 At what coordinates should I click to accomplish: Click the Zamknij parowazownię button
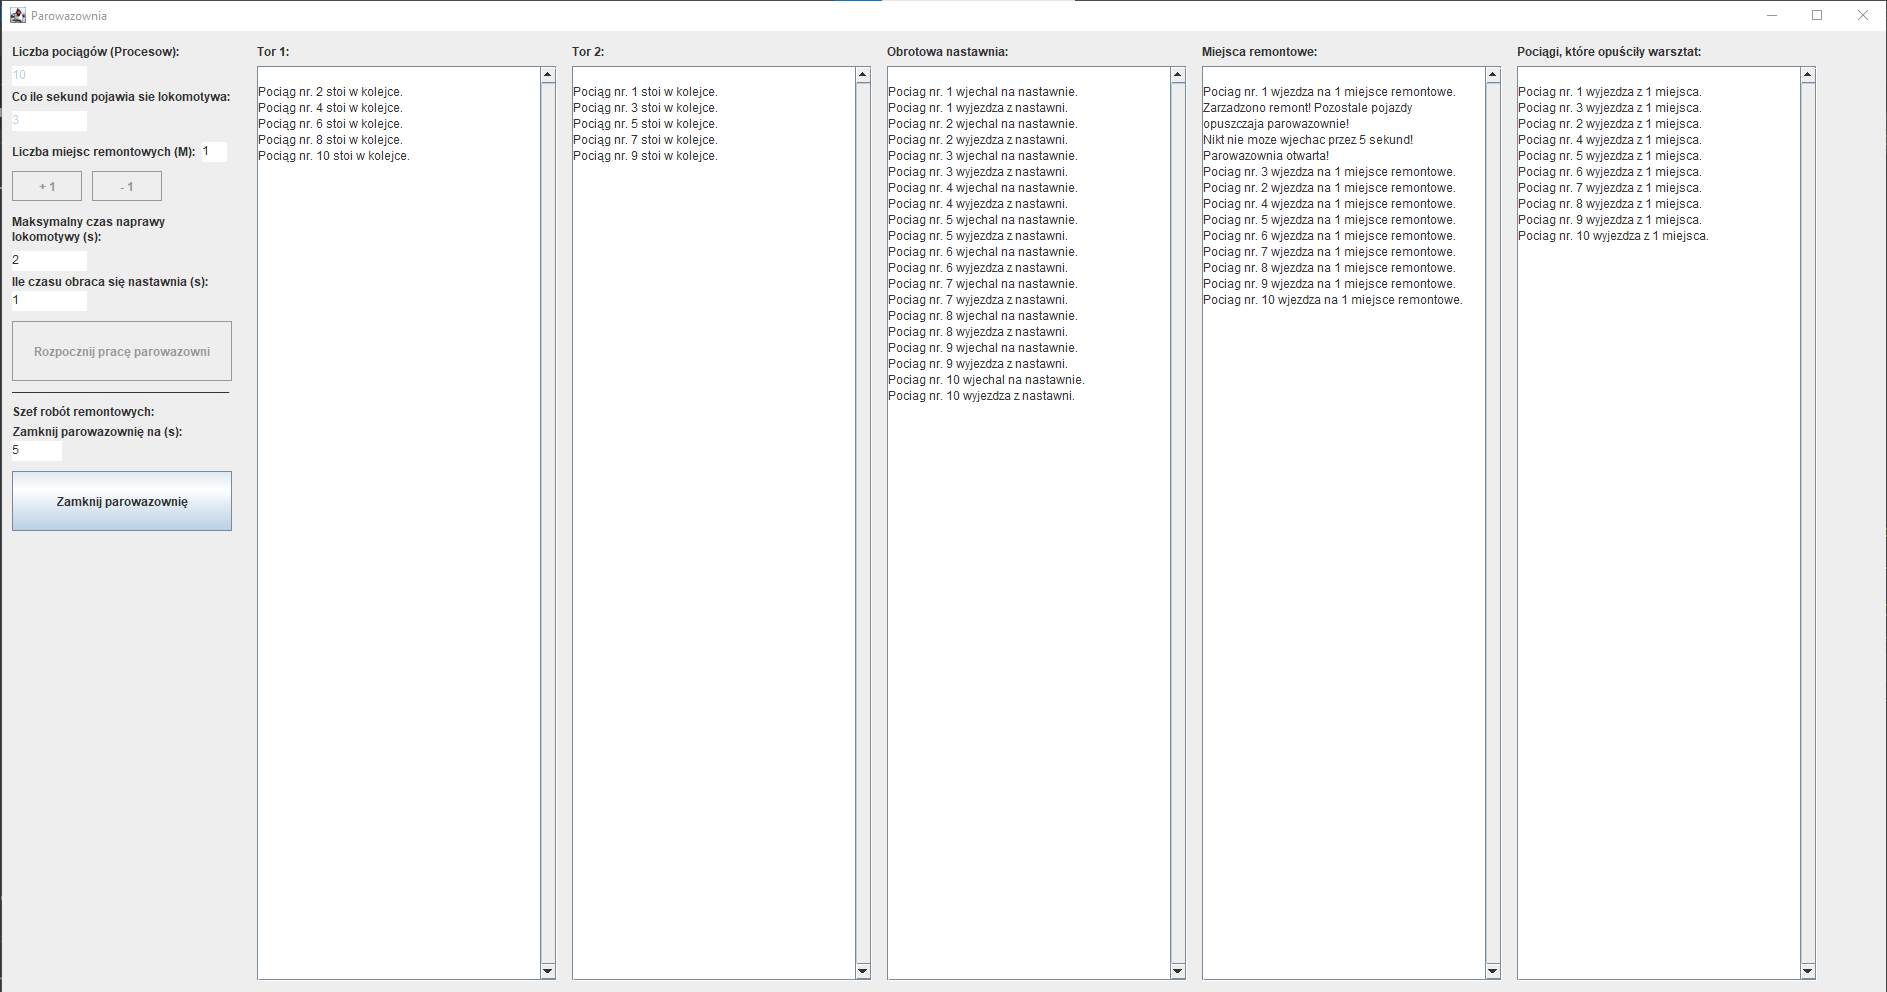122,501
